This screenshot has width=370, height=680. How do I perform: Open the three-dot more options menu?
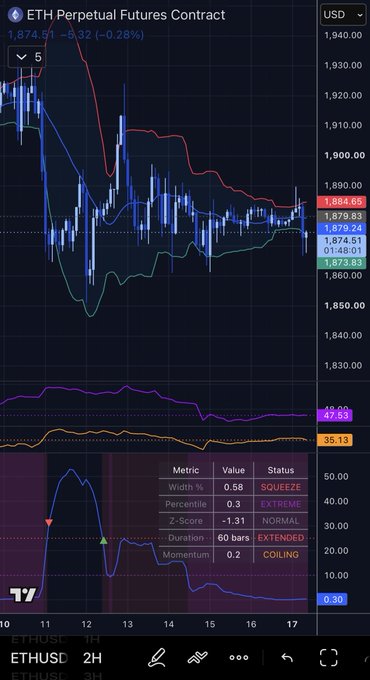tap(239, 658)
